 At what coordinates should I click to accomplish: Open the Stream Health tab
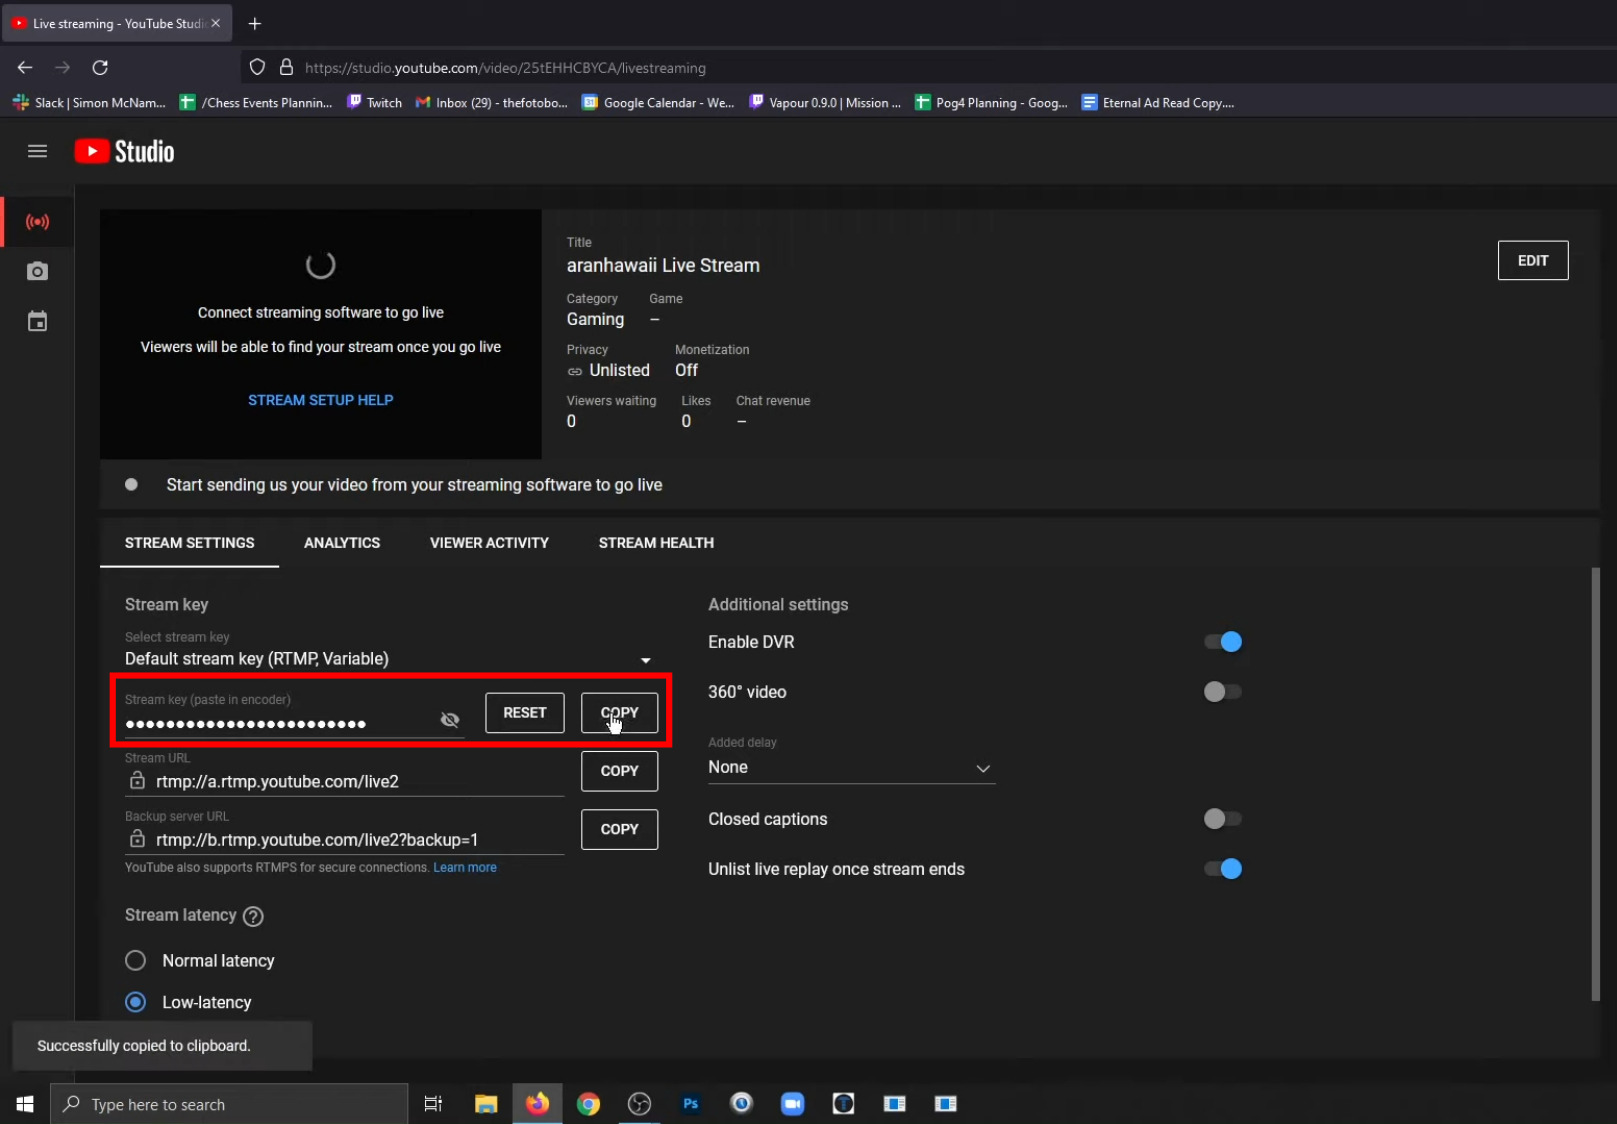point(656,543)
